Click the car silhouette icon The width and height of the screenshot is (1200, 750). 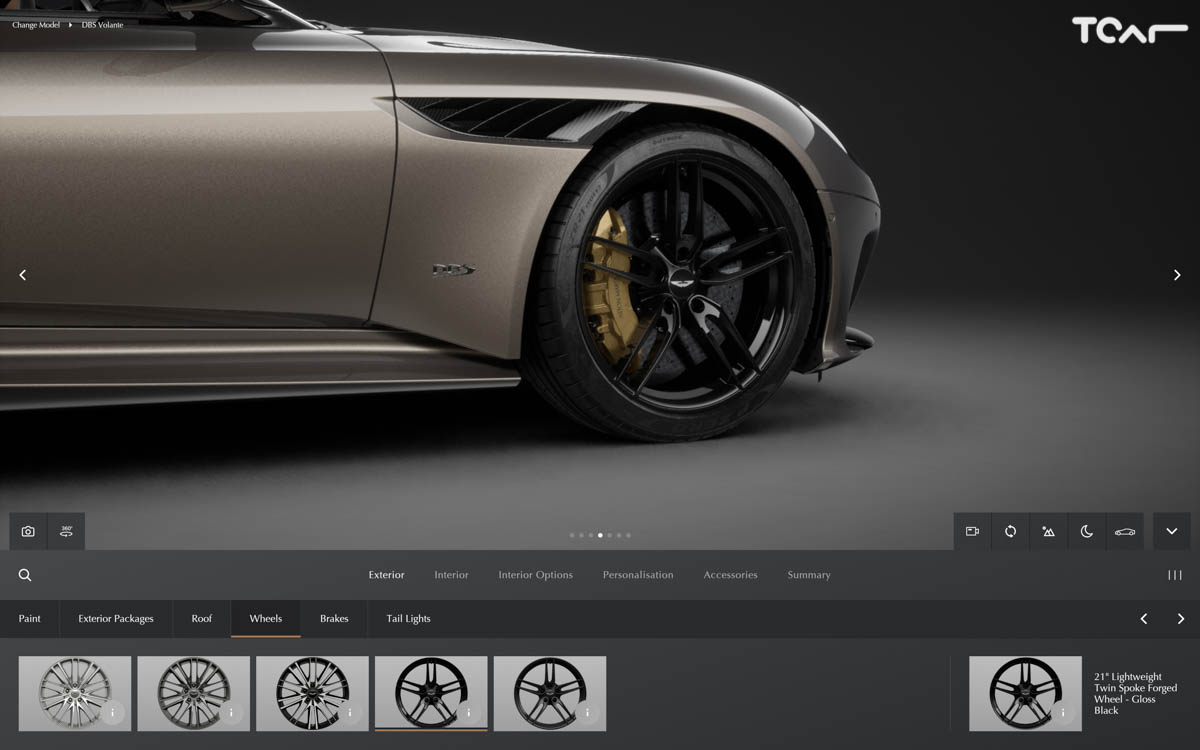pyautogui.click(x=1124, y=532)
